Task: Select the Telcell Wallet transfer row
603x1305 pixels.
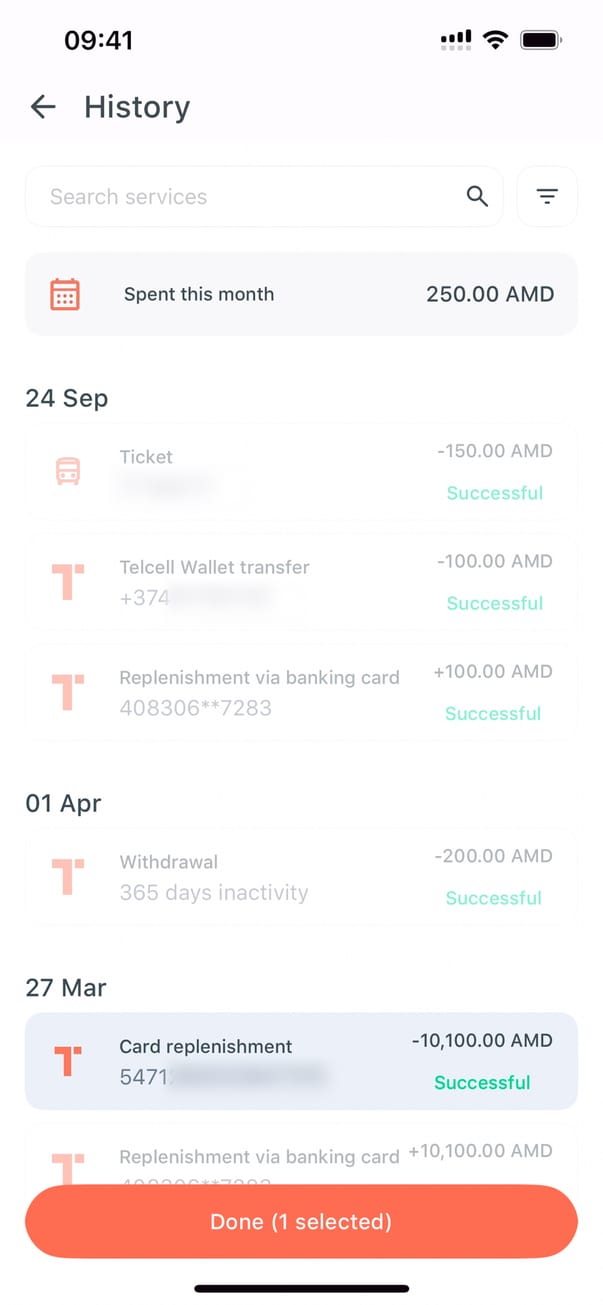Action: (300, 582)
